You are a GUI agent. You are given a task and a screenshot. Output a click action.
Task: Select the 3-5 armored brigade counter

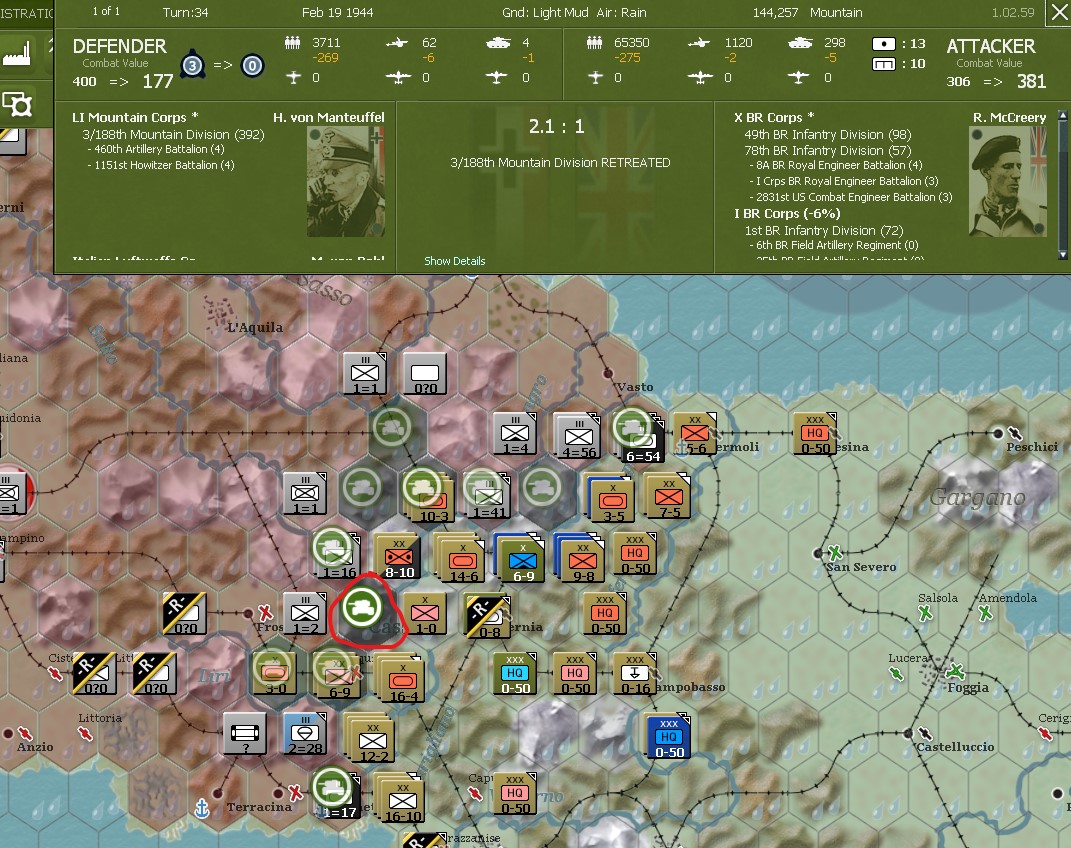(x=612, y=499)
